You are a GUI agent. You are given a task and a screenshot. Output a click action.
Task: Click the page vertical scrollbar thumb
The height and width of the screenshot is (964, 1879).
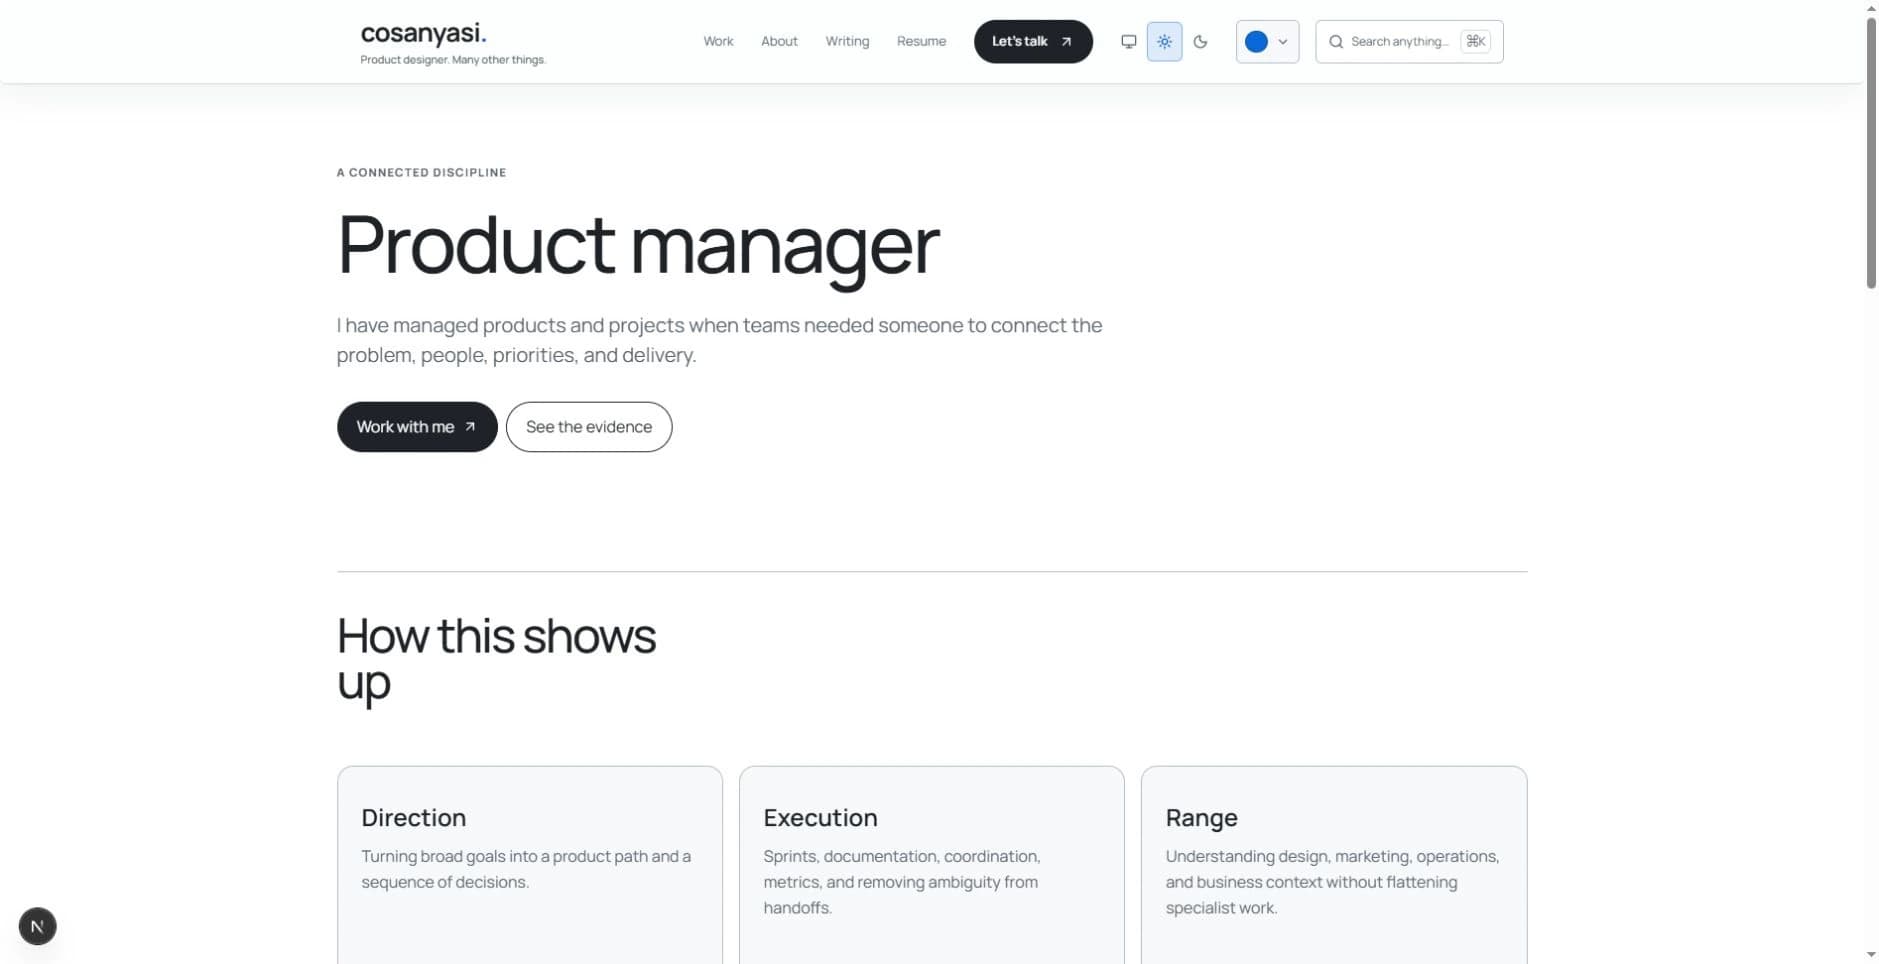point(1871,152)
